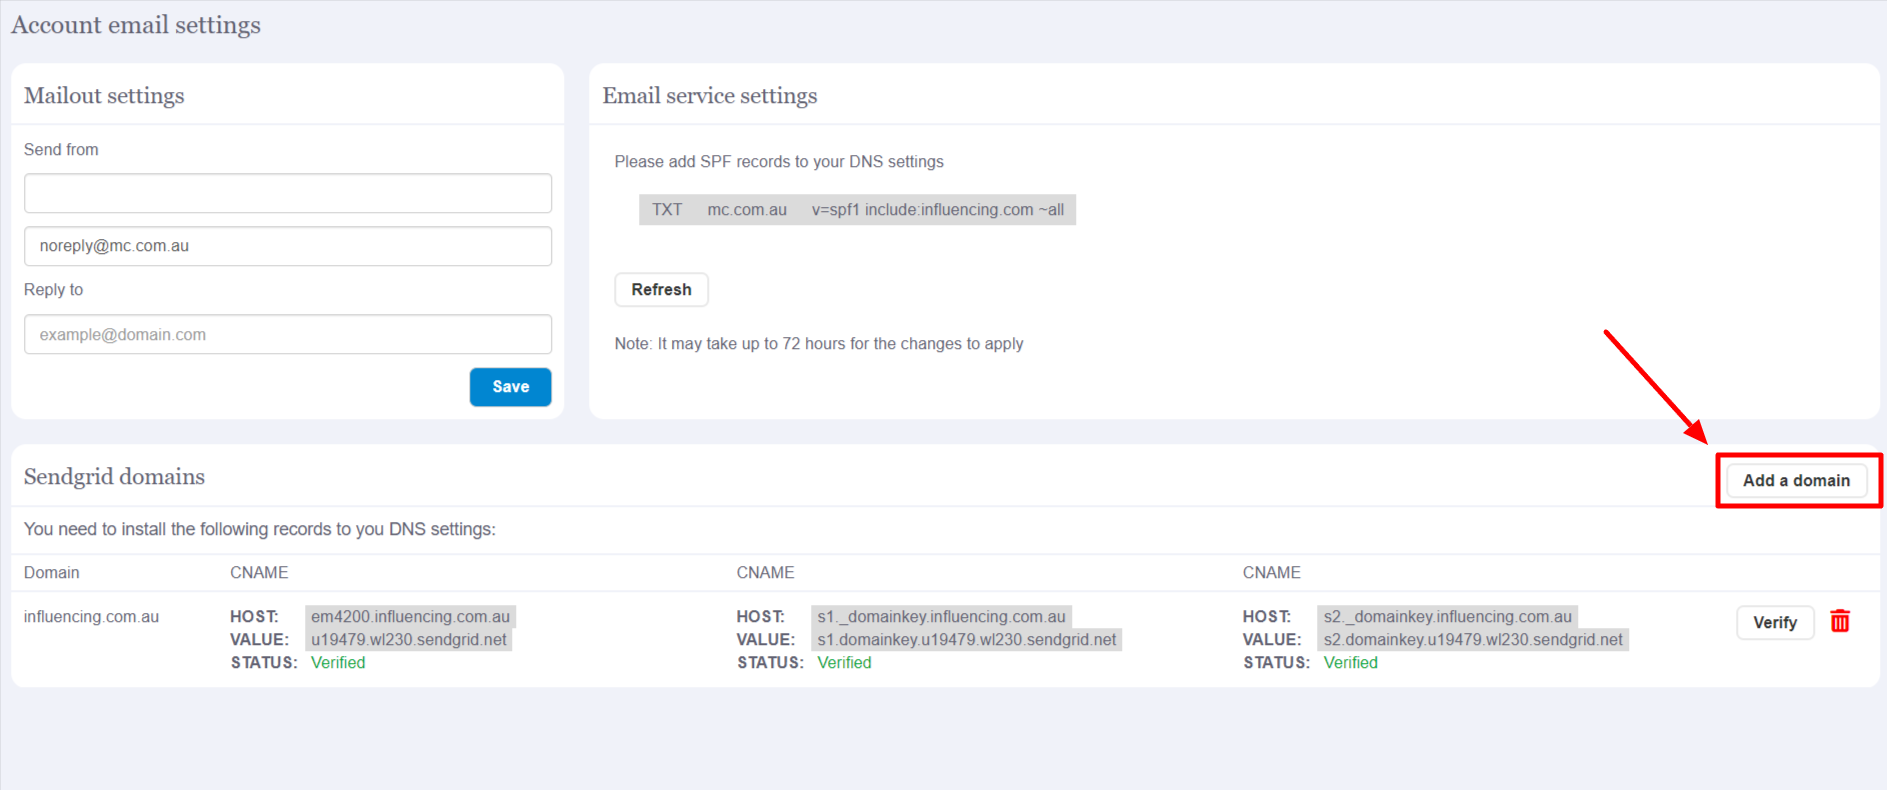
Task: Save the mailout settings
Action: point(510,387)
